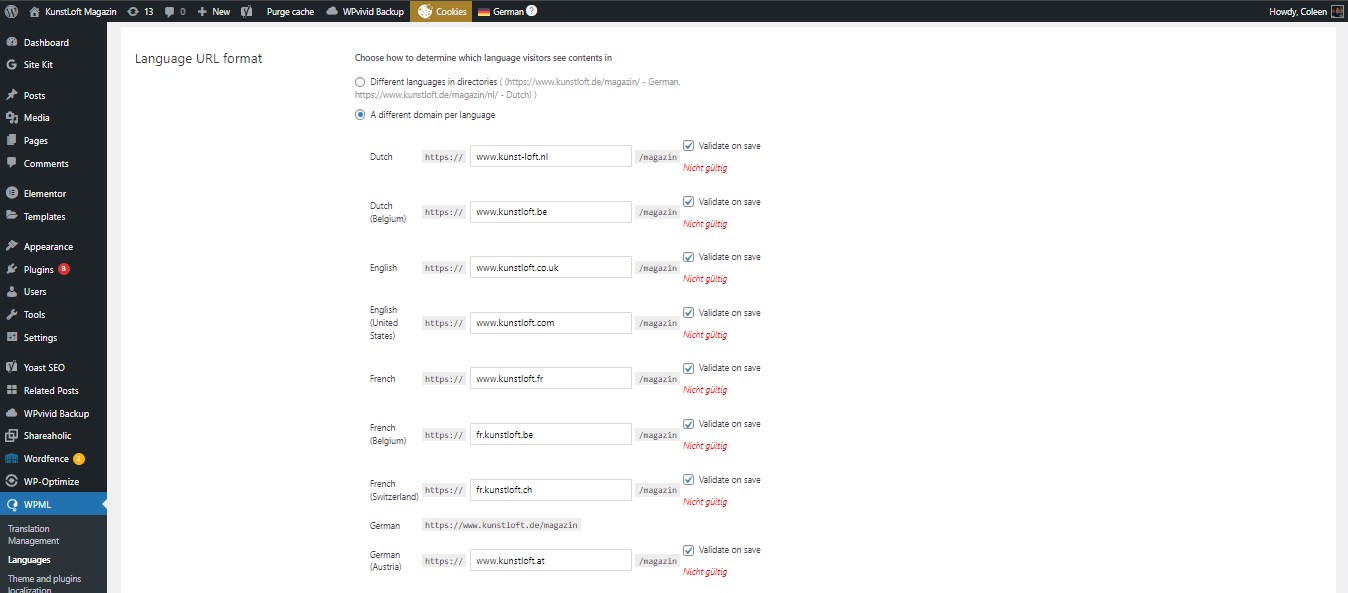Toggle Validate on save for Dutch (Belgium)
Screen dimensions: 1348x593
[x=688, y=202]
